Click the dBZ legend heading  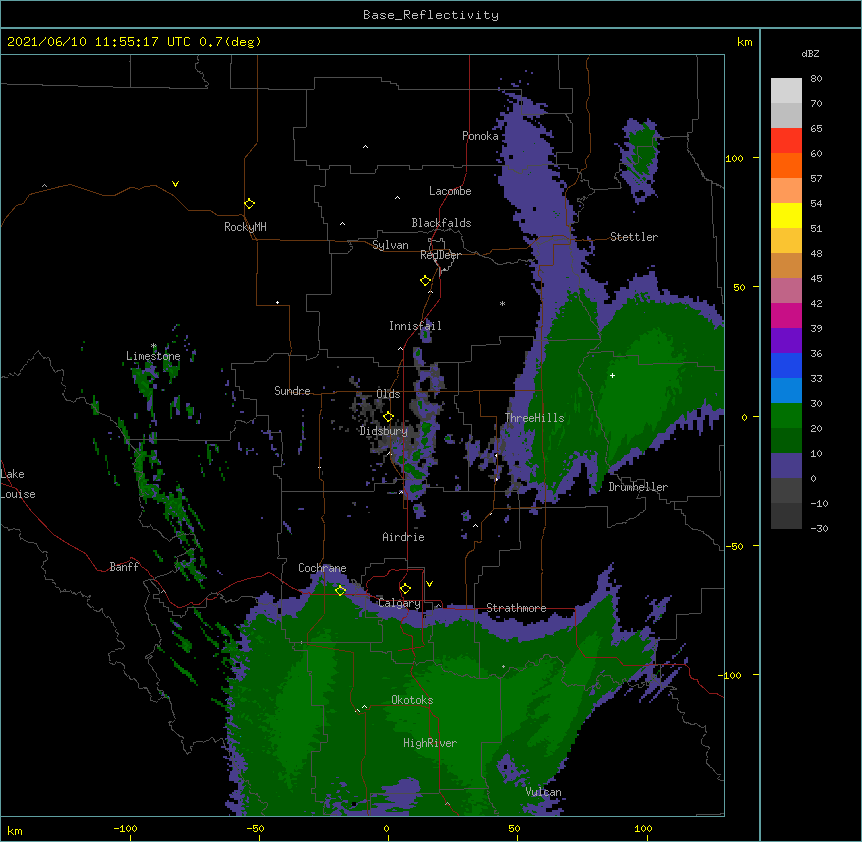click(x=810, y=53)
